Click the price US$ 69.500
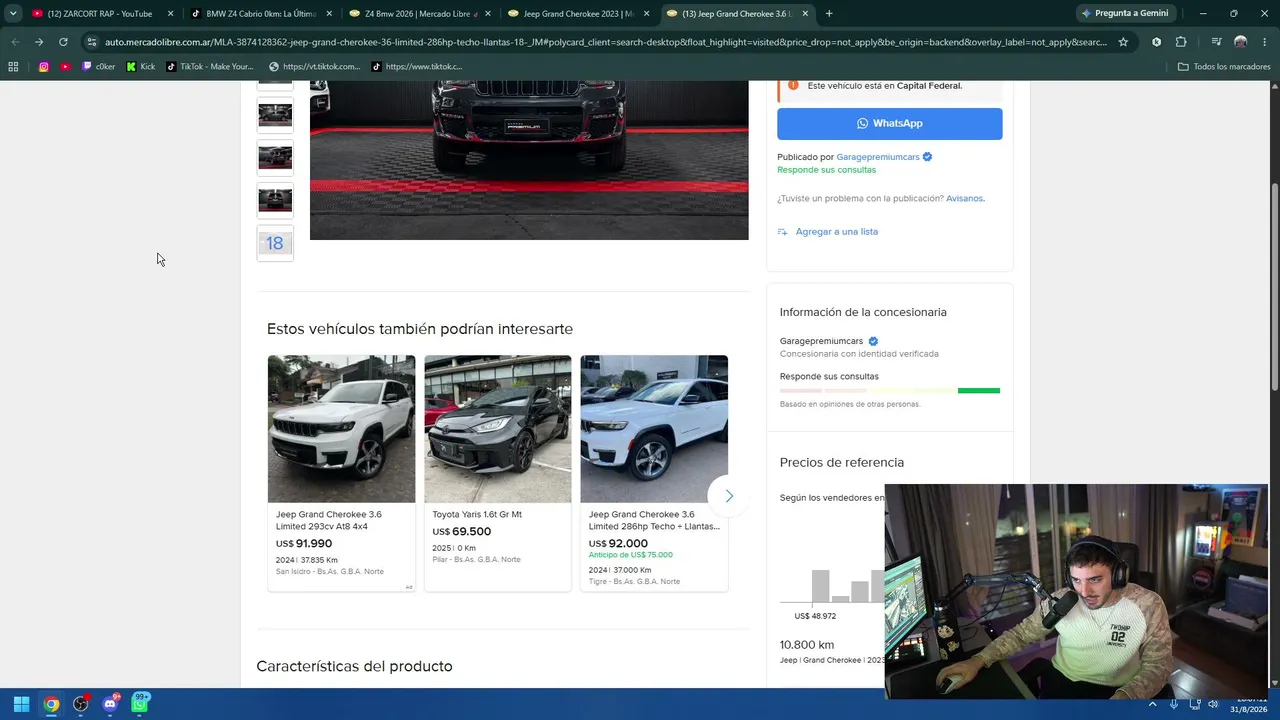The image size is (1280, 720). coord(462,532)
